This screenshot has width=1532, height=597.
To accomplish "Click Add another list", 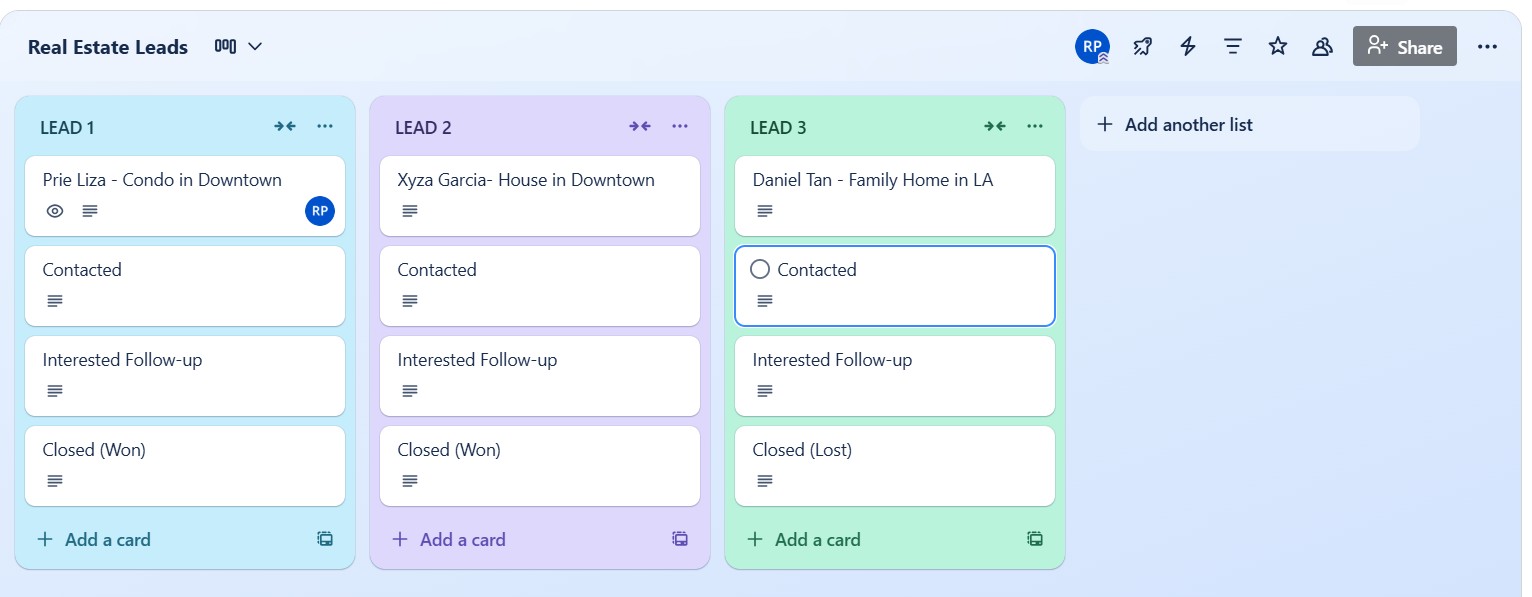I will tap(1188, 124).
